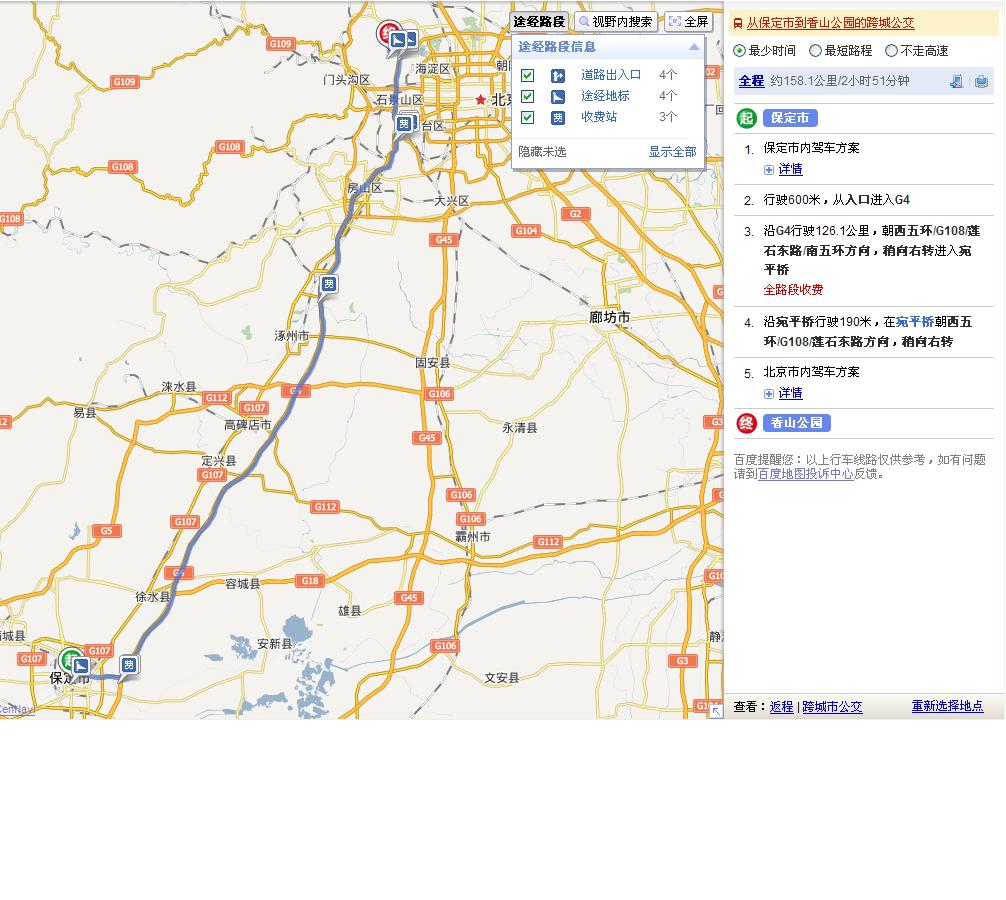
Task: Open 详情 link under 北京市内驾车方案
Action: pyautogui.click(x=790, y=393)
